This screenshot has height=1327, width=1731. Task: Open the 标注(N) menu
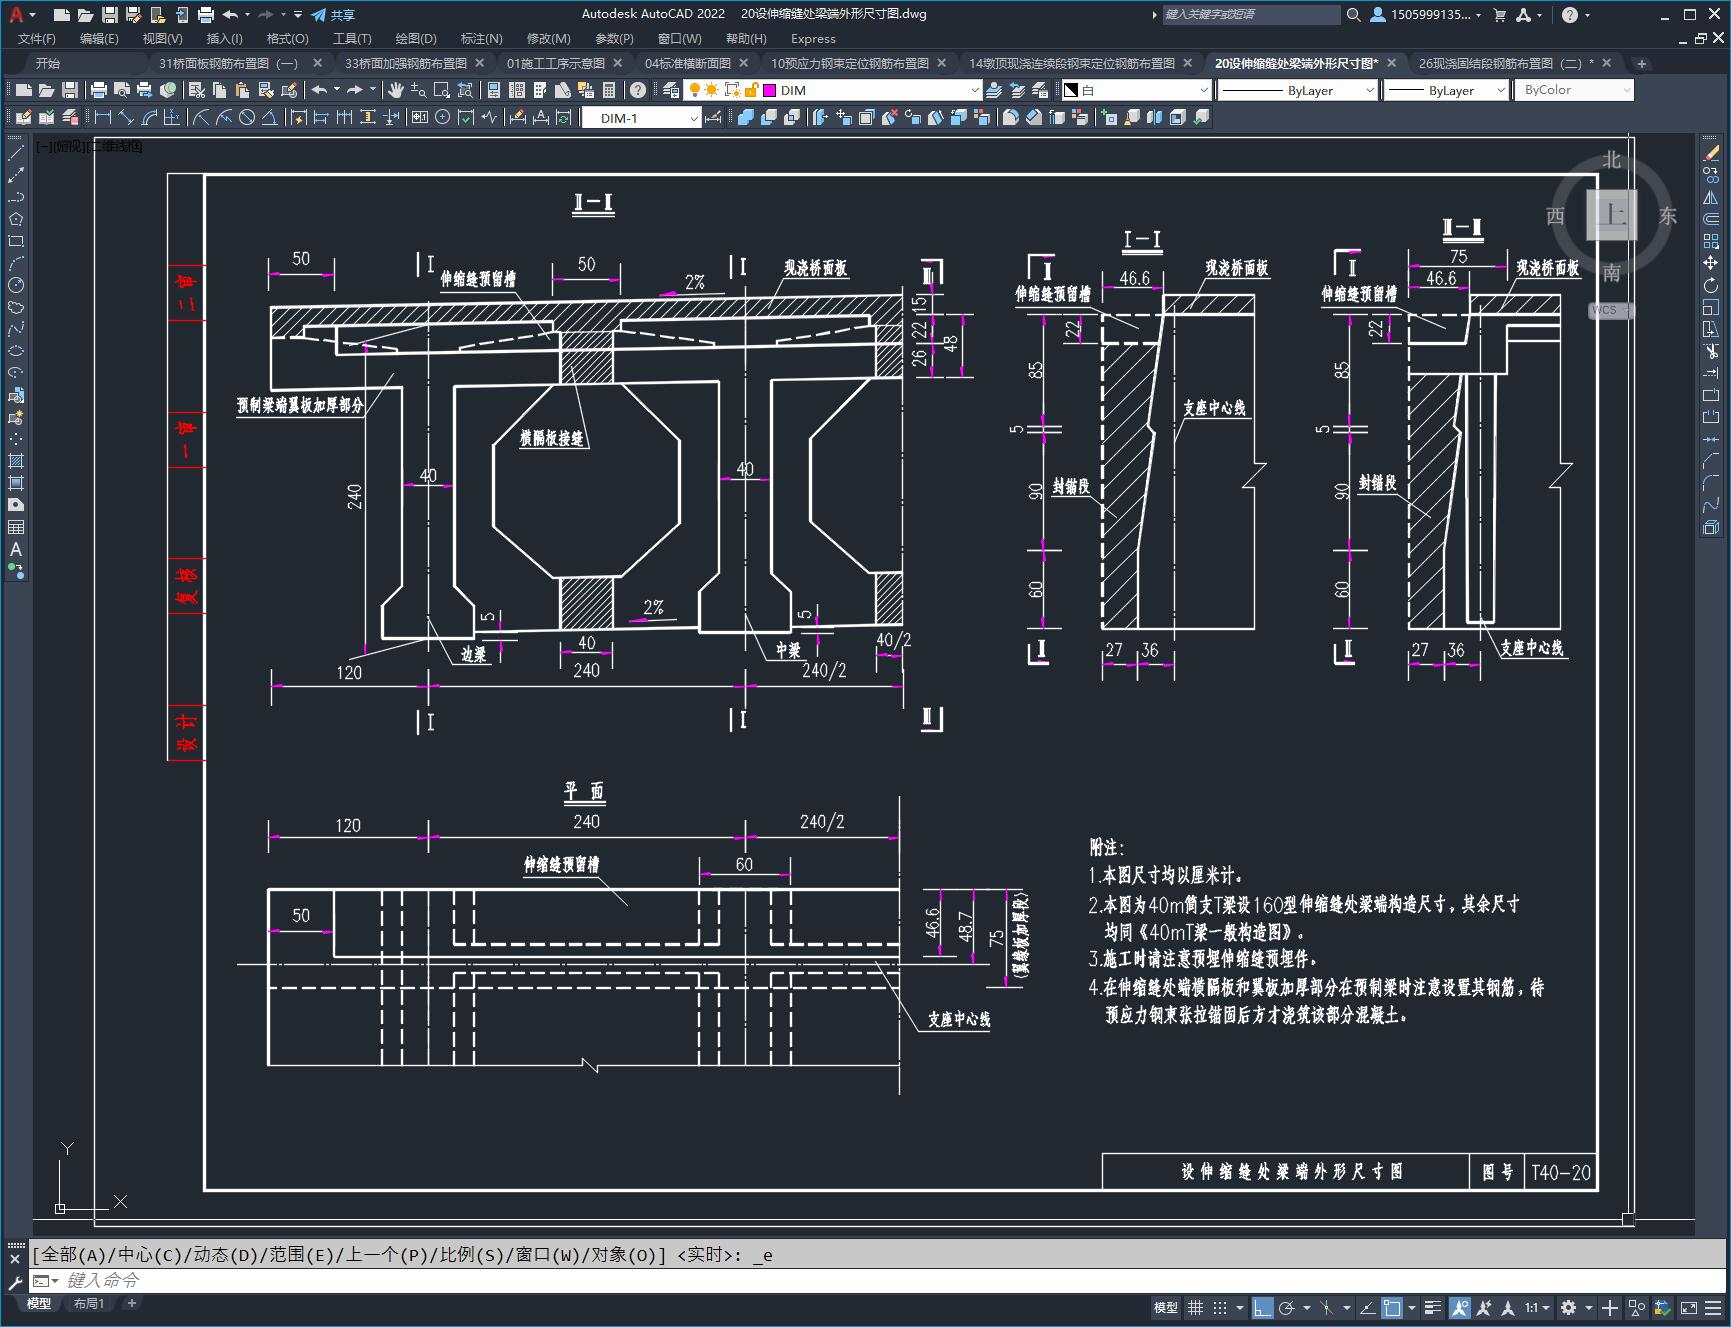(x=481, y=38)
